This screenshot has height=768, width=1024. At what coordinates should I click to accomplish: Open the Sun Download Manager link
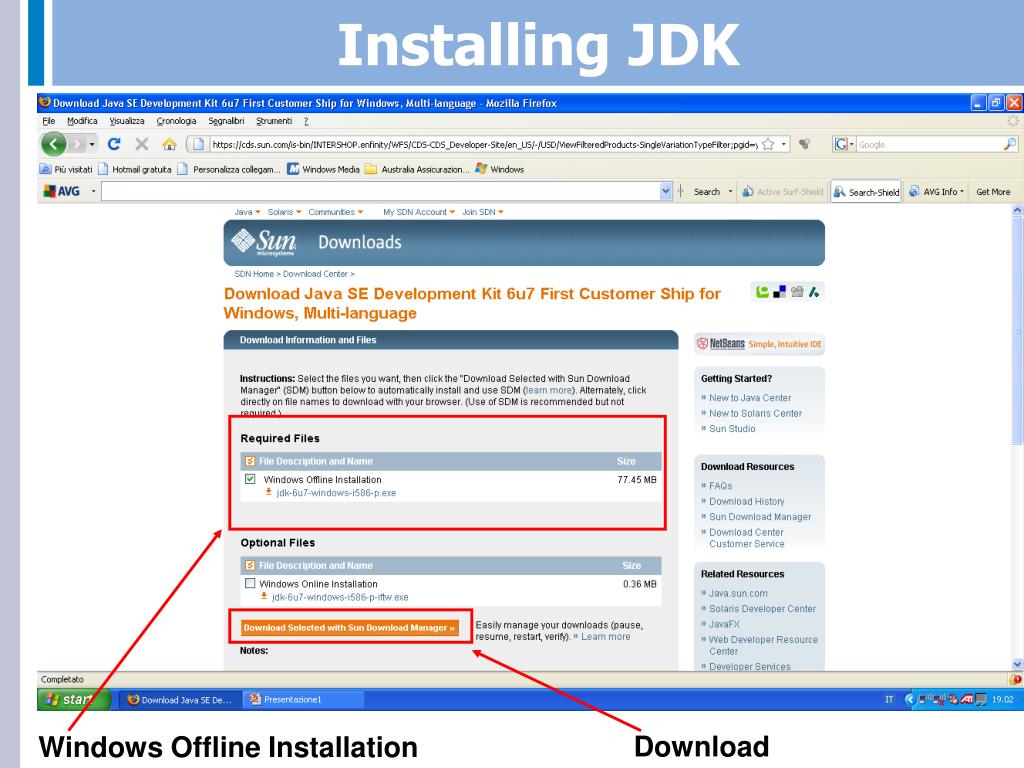[760, 517]
